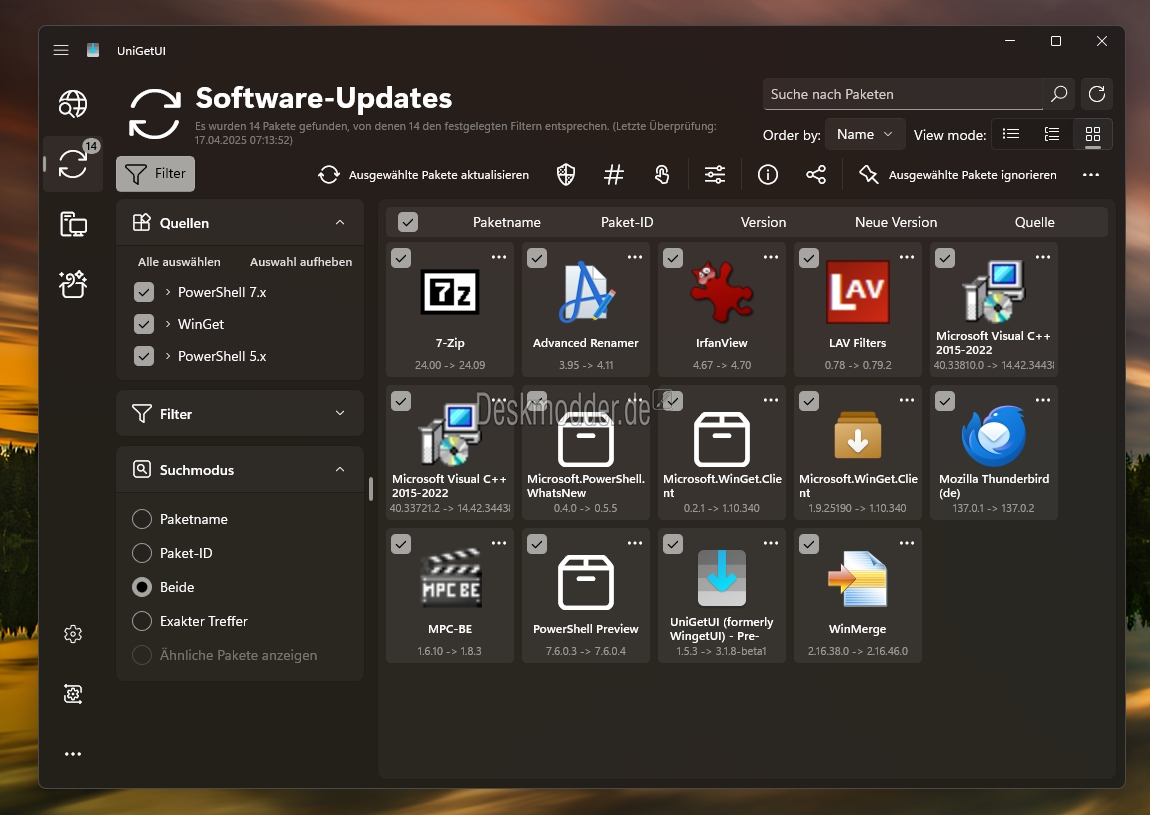Click the Software-Updates page heading
Image resolution: width=1150 pixels, height=815 pixels.
[323, 98]
